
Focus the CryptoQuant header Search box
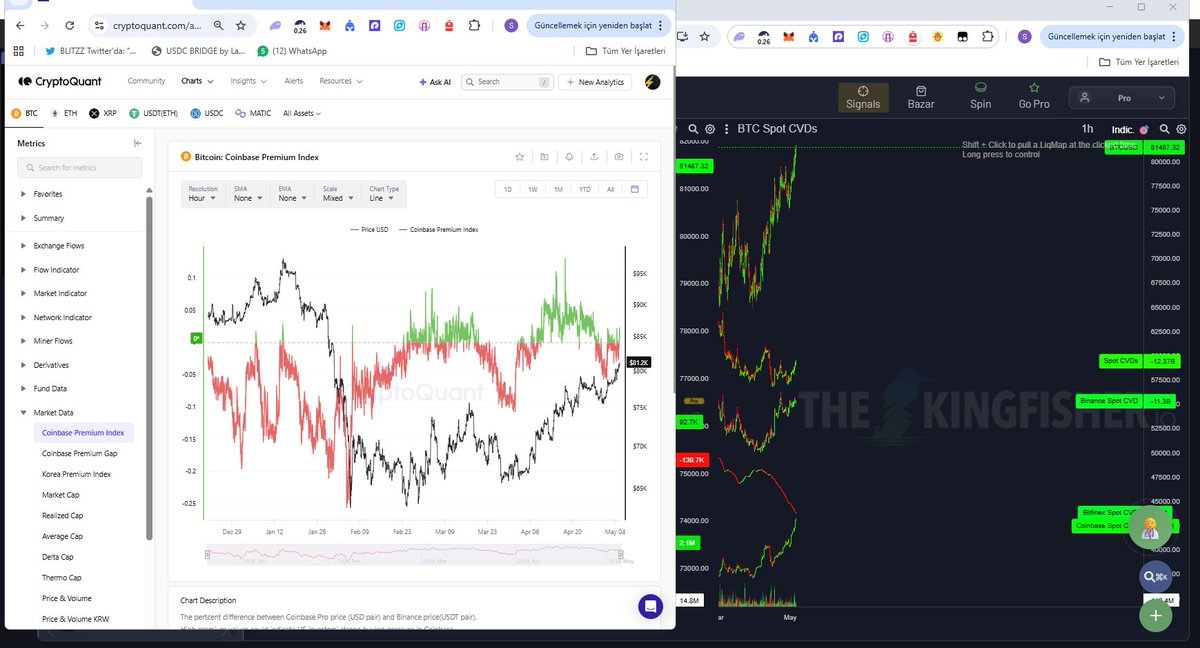(x=507, y=82)
